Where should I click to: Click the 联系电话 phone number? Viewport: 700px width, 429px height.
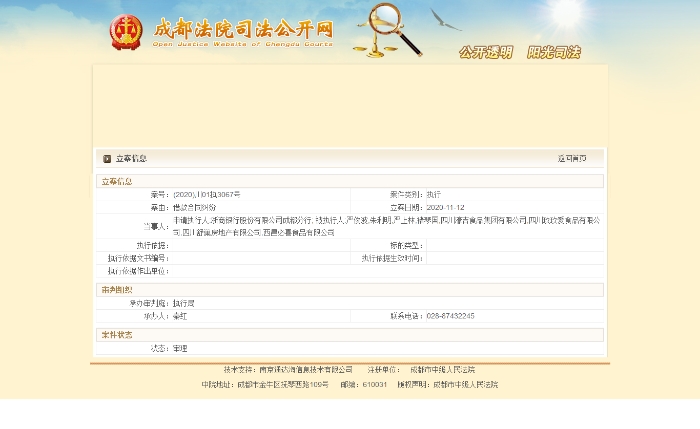point(450,316)
